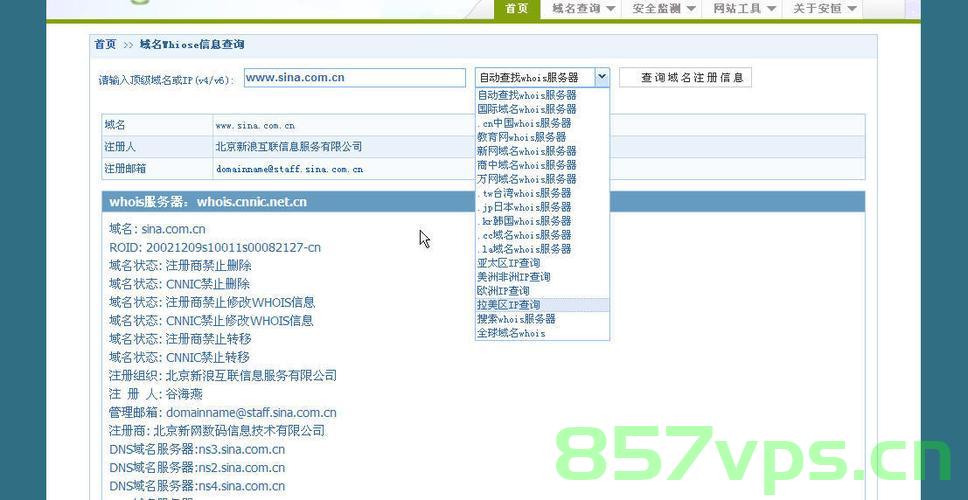
Task: Select highlighted 拉美区IP查询 option
Action: (x=542, y=305)
